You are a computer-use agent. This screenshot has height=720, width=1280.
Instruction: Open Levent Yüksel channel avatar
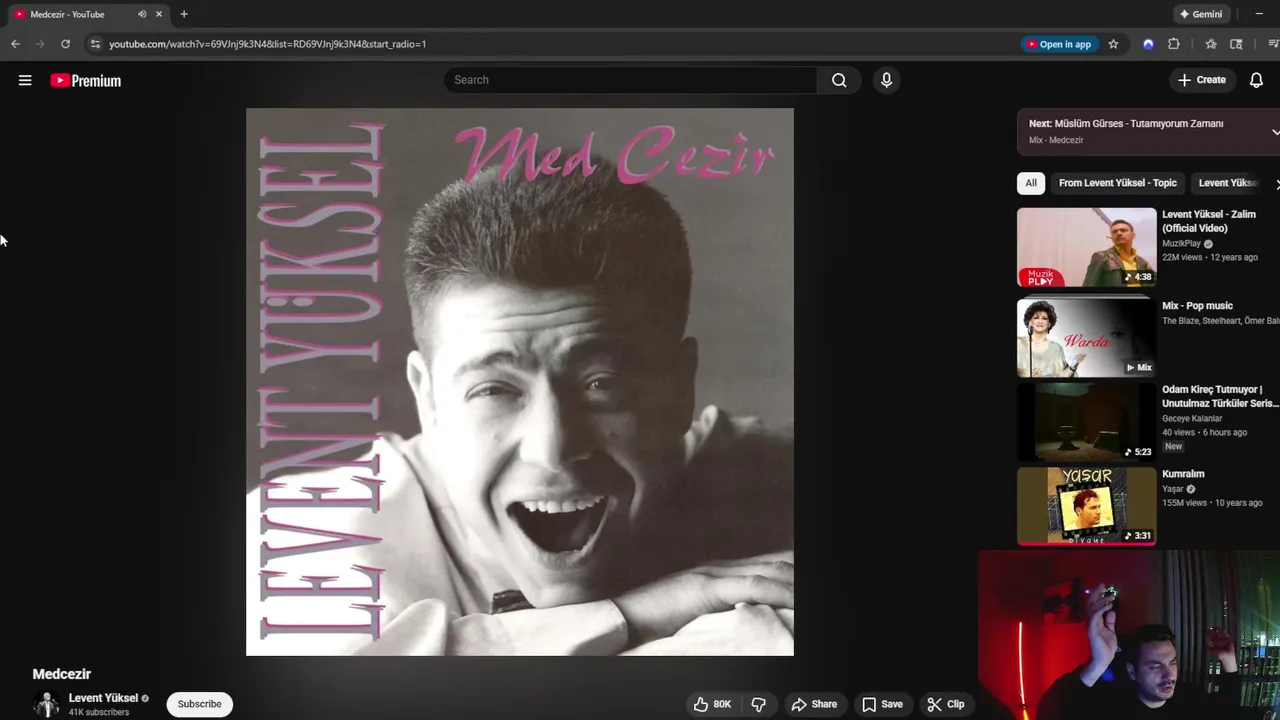[46, 704]
